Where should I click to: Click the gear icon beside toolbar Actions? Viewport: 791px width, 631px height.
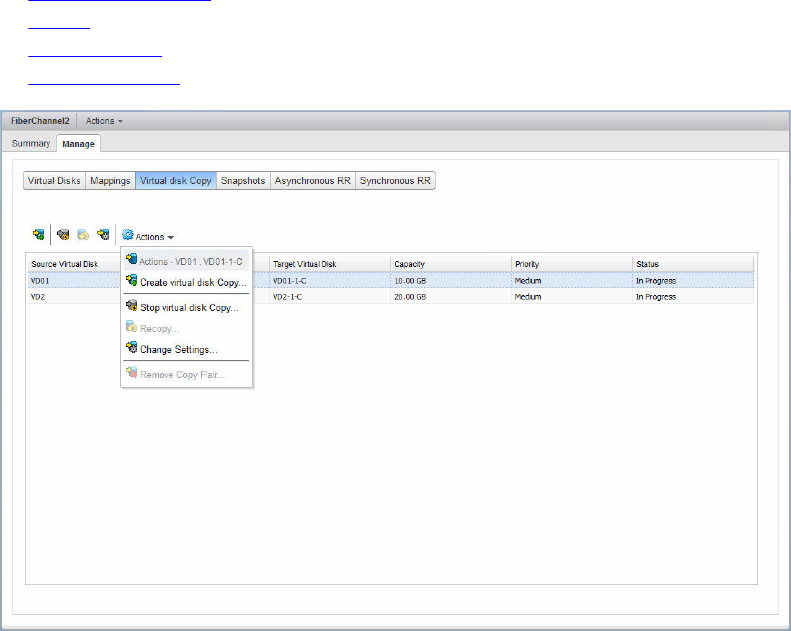(x=128, y=235)
